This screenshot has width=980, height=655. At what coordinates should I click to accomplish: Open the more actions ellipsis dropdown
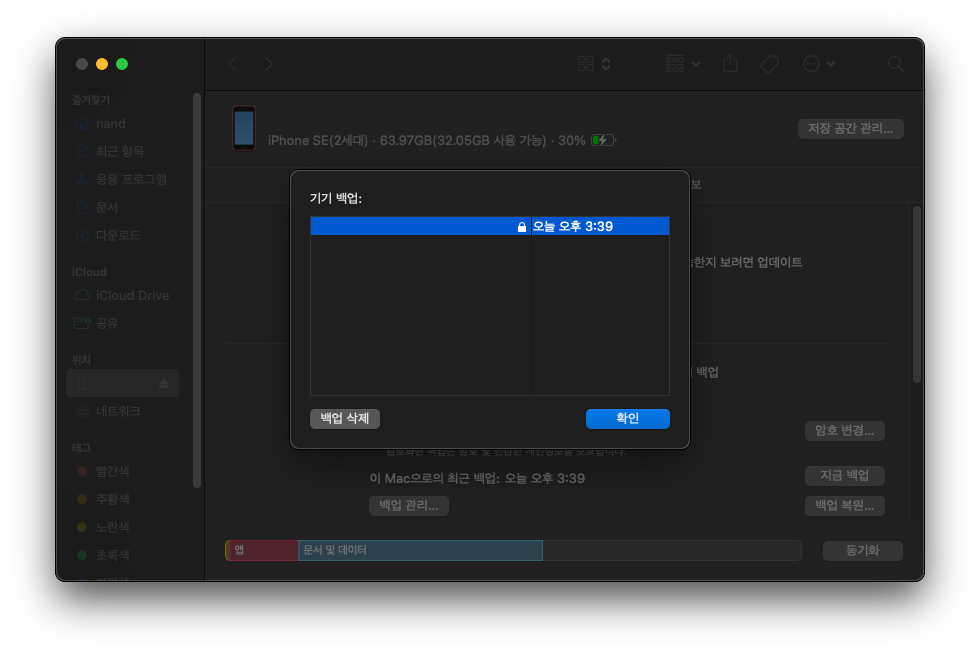[818, 64]
